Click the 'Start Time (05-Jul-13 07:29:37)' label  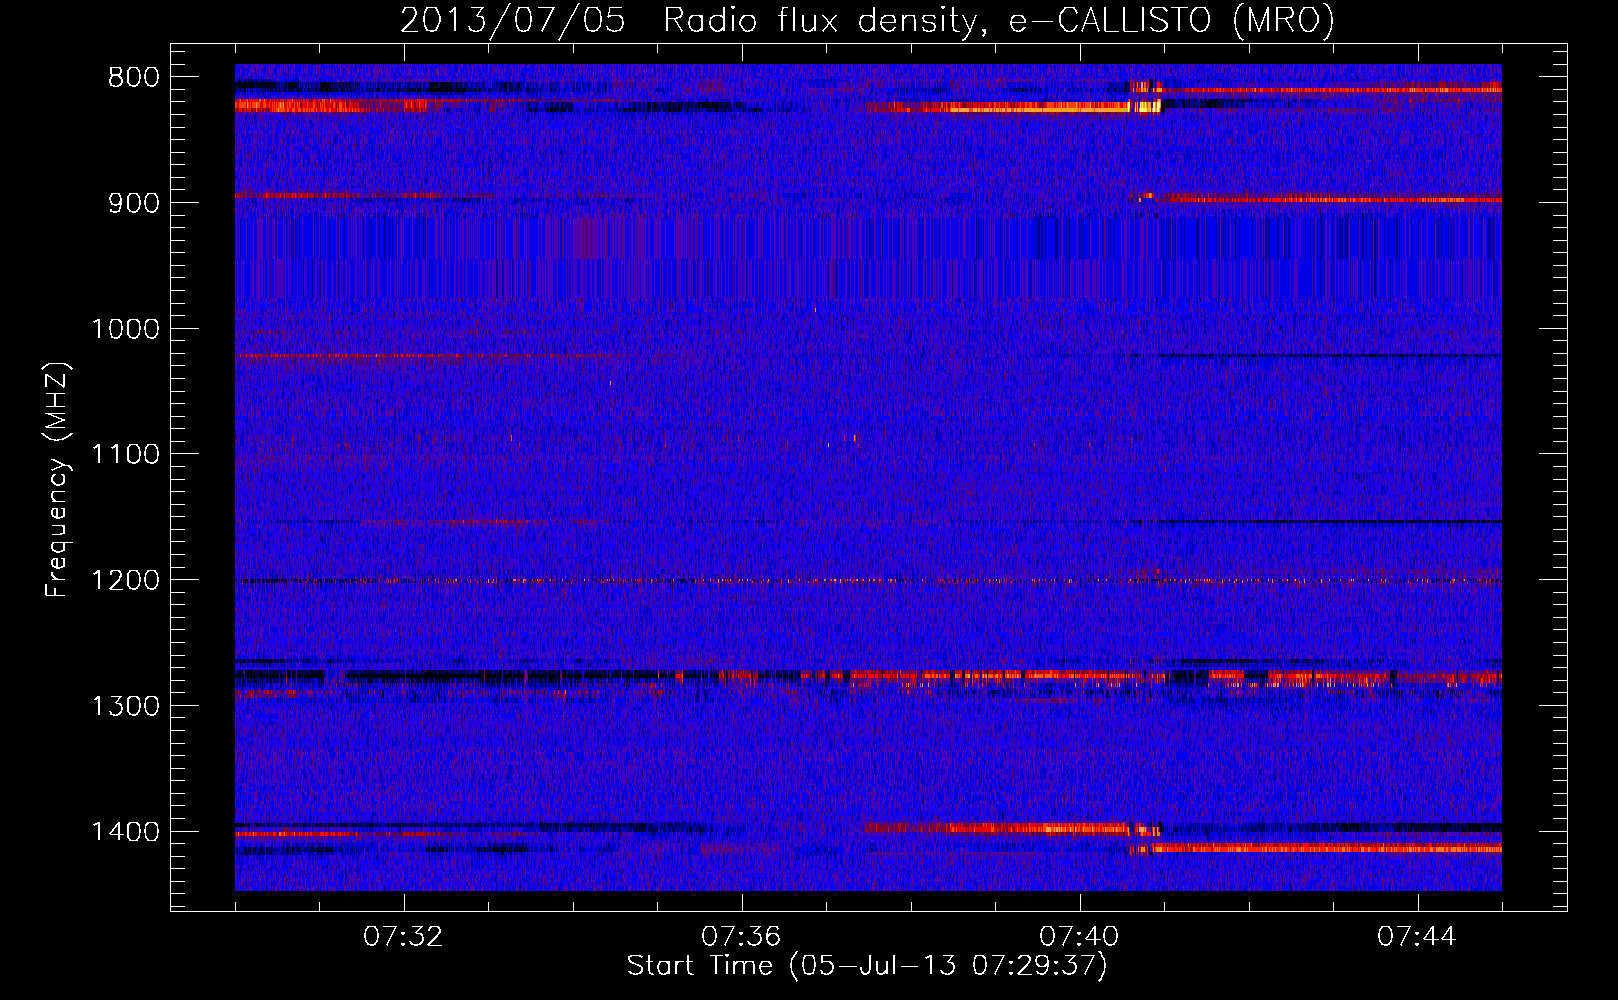click(867, 966)
